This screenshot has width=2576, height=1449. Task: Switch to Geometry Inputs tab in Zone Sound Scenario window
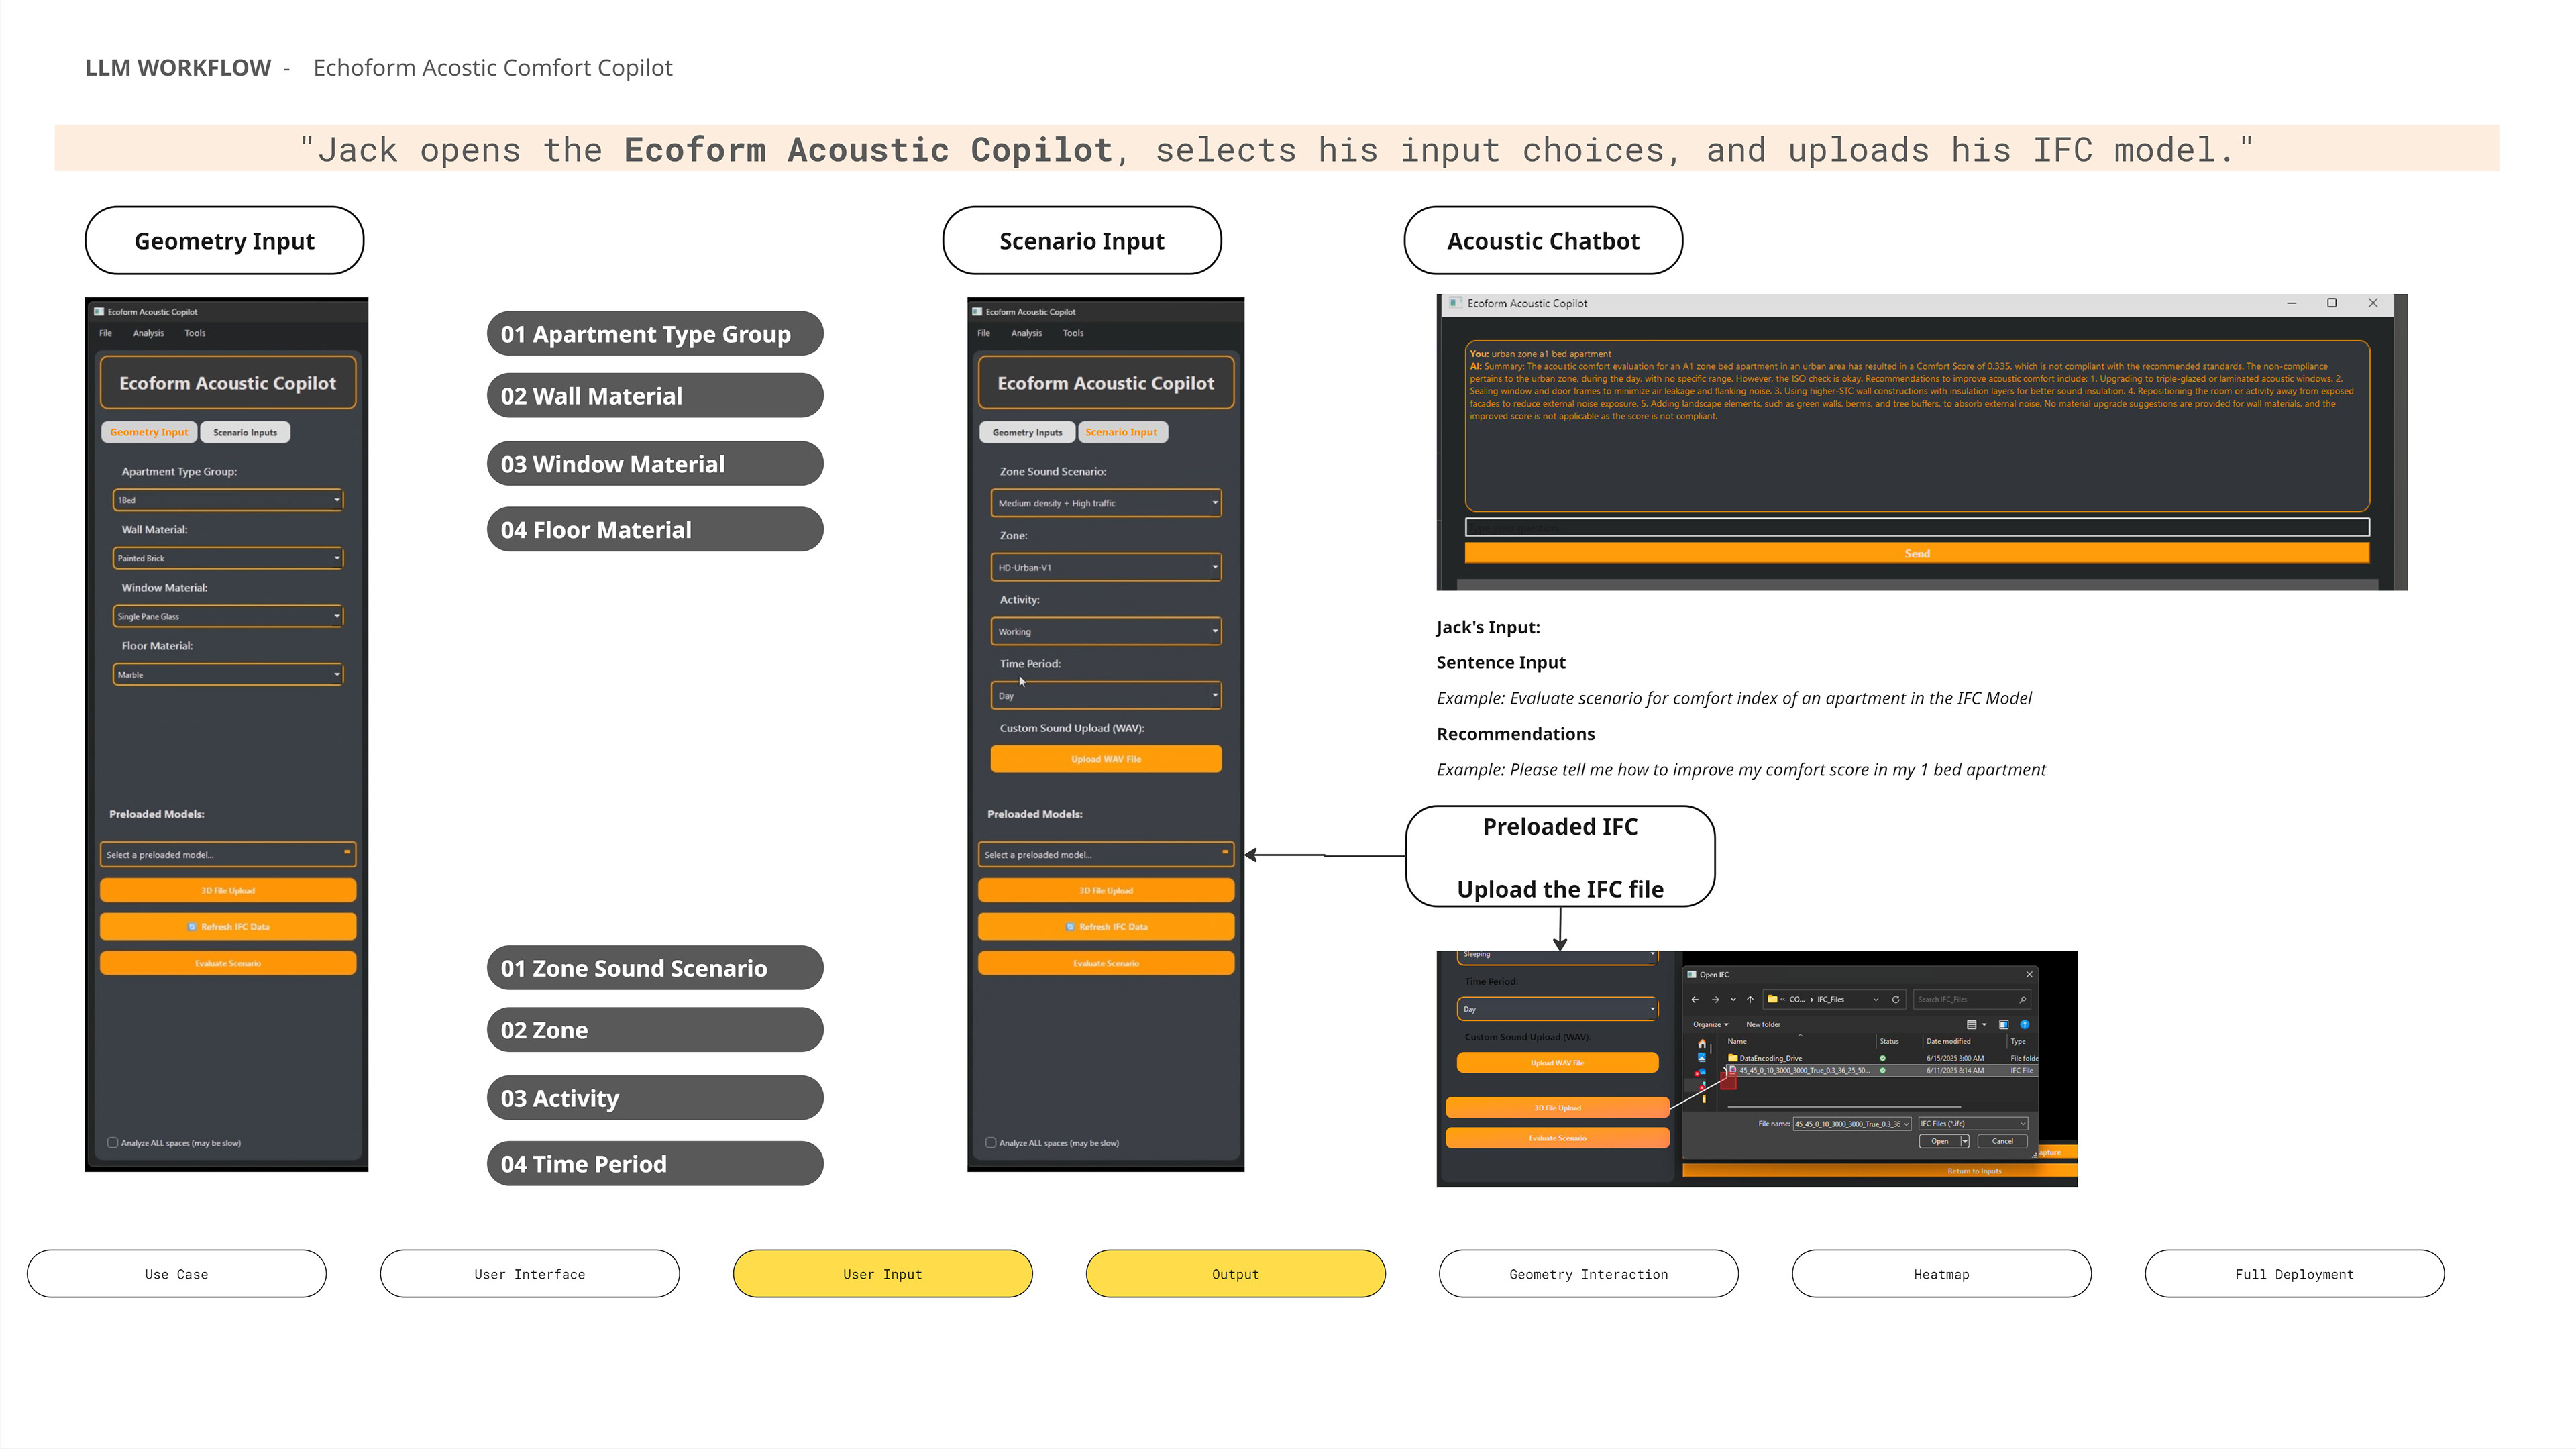(x=1027, y=432)
